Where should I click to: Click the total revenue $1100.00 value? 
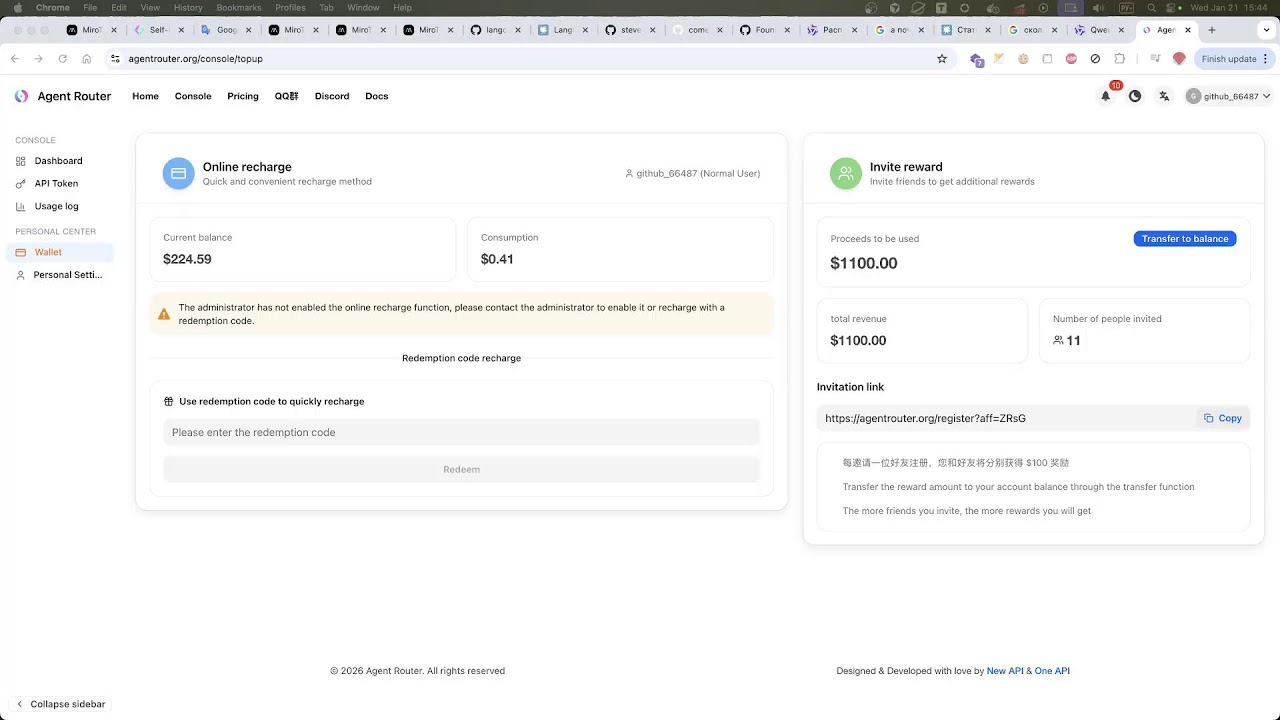coord(858,341)
